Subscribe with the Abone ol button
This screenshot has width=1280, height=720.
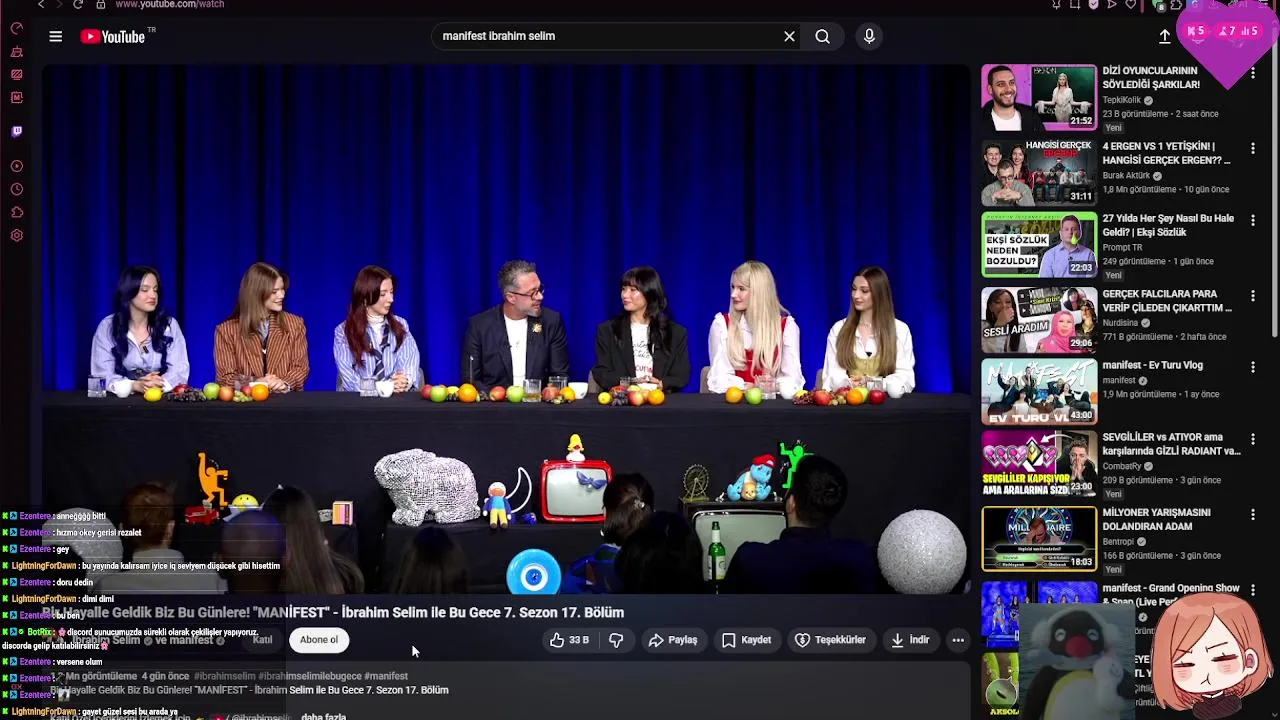coord(319,640)
